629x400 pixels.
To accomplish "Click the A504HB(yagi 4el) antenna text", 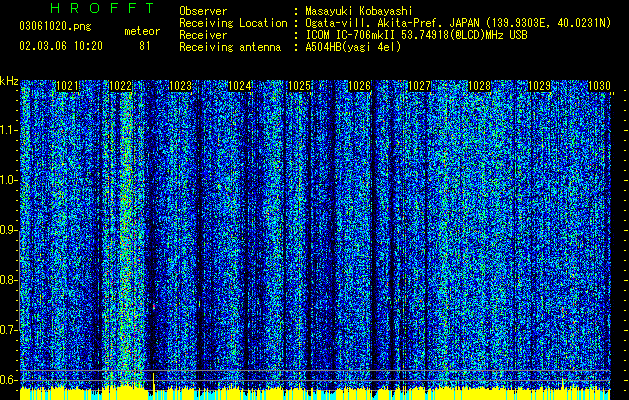I will click(x=353, y=47).
